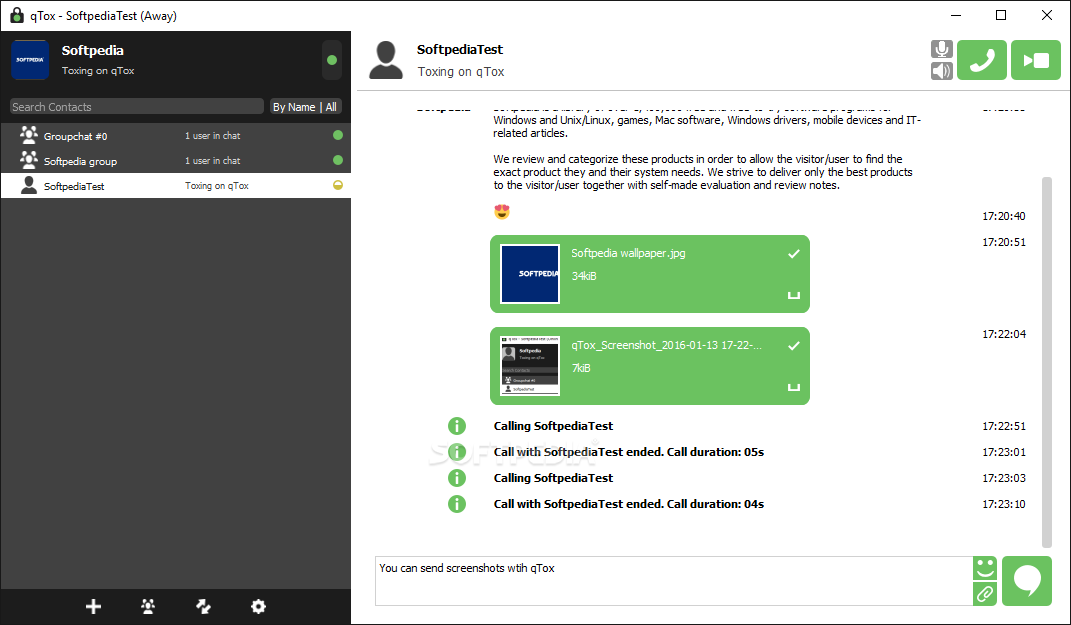This screenshot has height=625, width=1071.
Task: Click the Groupchat #0 online status dot
Action: [x=337, y=135]
